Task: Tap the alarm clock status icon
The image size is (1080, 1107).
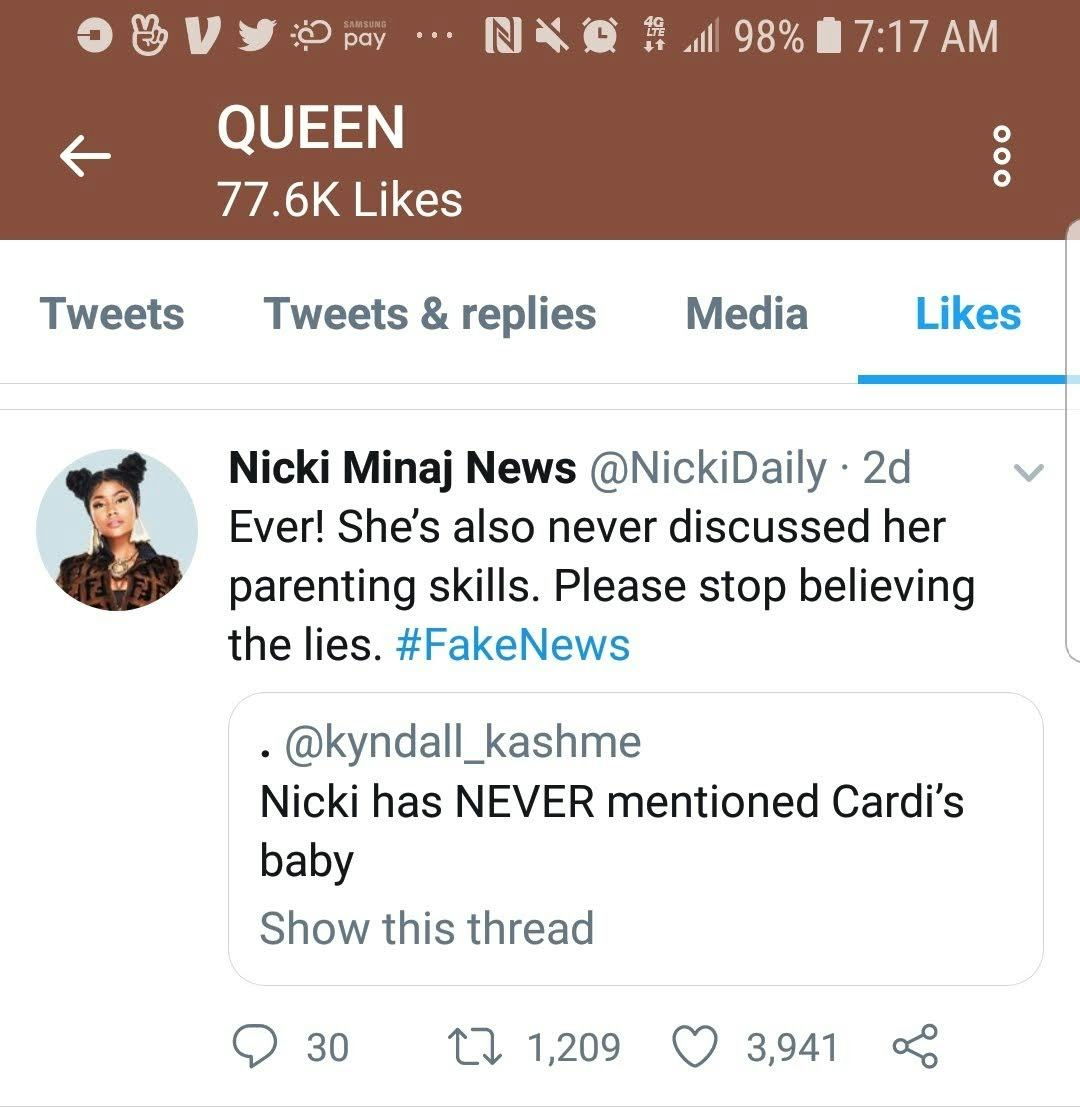Action: 600,37
